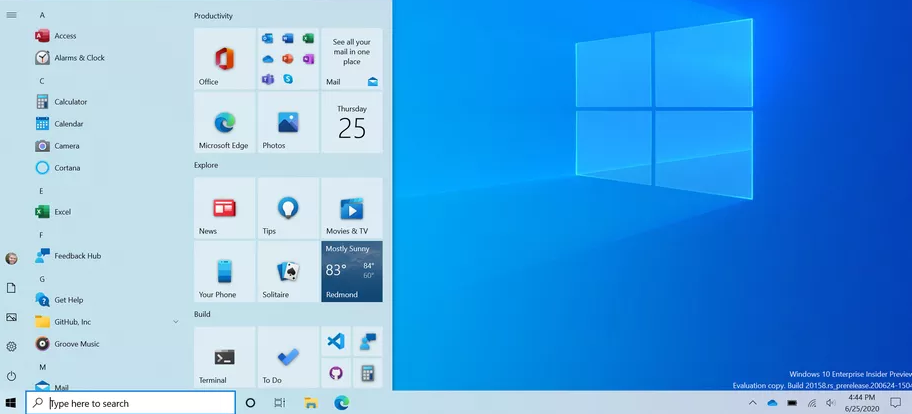The image size is (912, 414).
Task: Launch Edge from the taskbar
Action: (341, 402)
